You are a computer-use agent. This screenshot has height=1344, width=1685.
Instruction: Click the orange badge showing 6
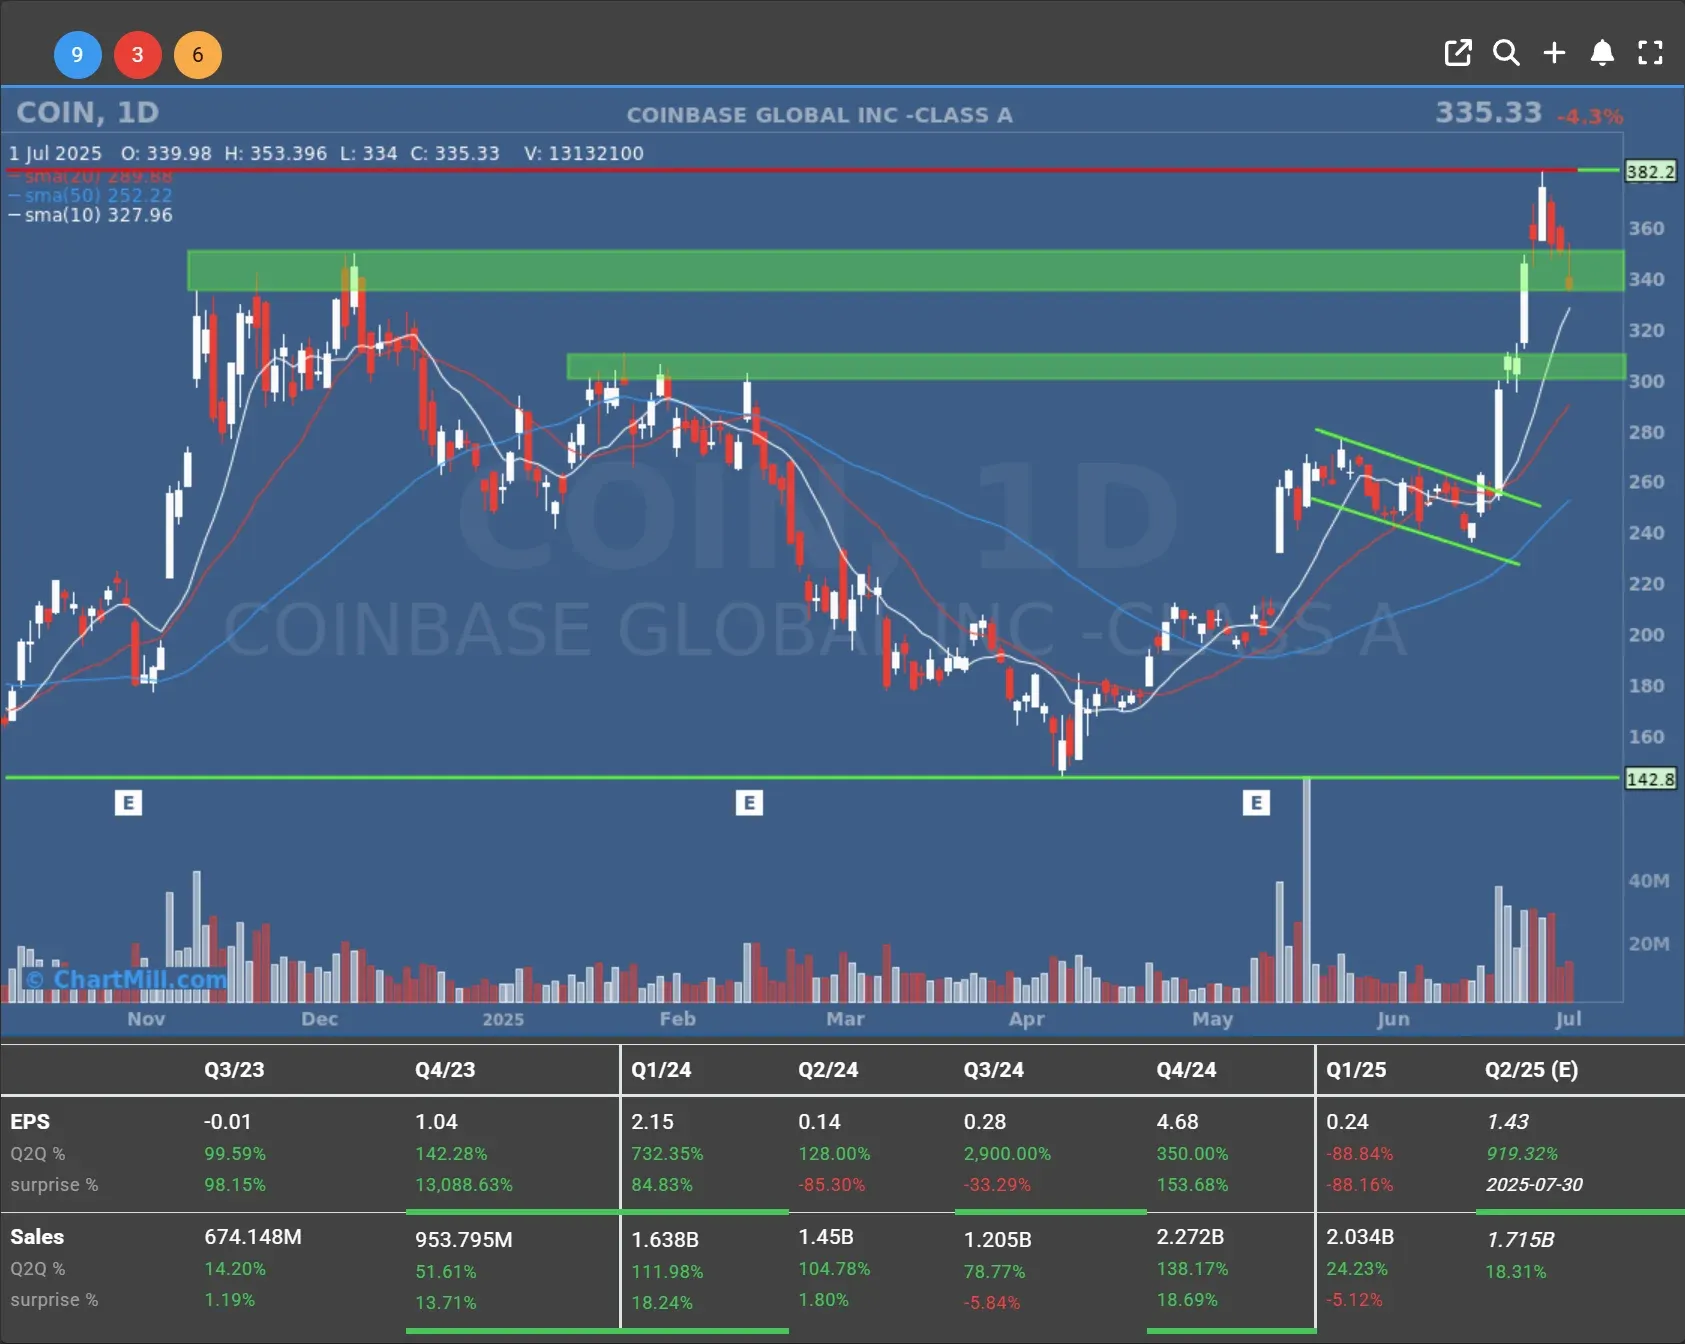198,55
